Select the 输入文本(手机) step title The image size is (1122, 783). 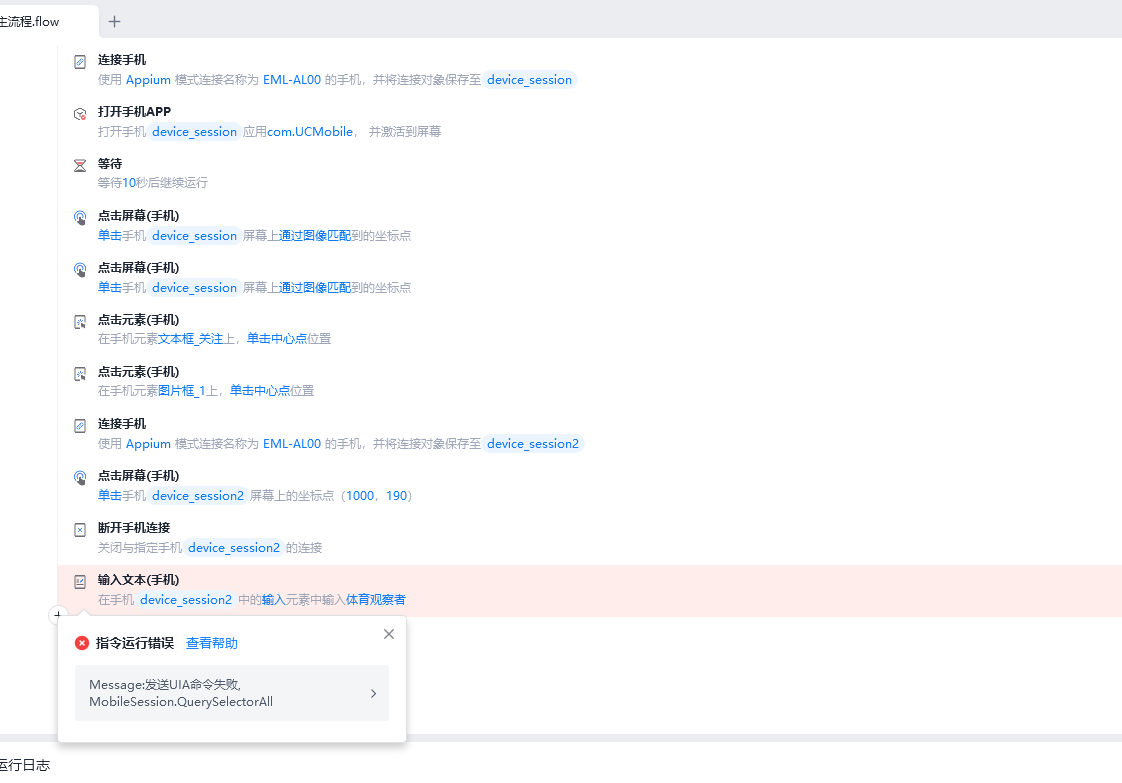pyautogui.click(x=139, y=580)
